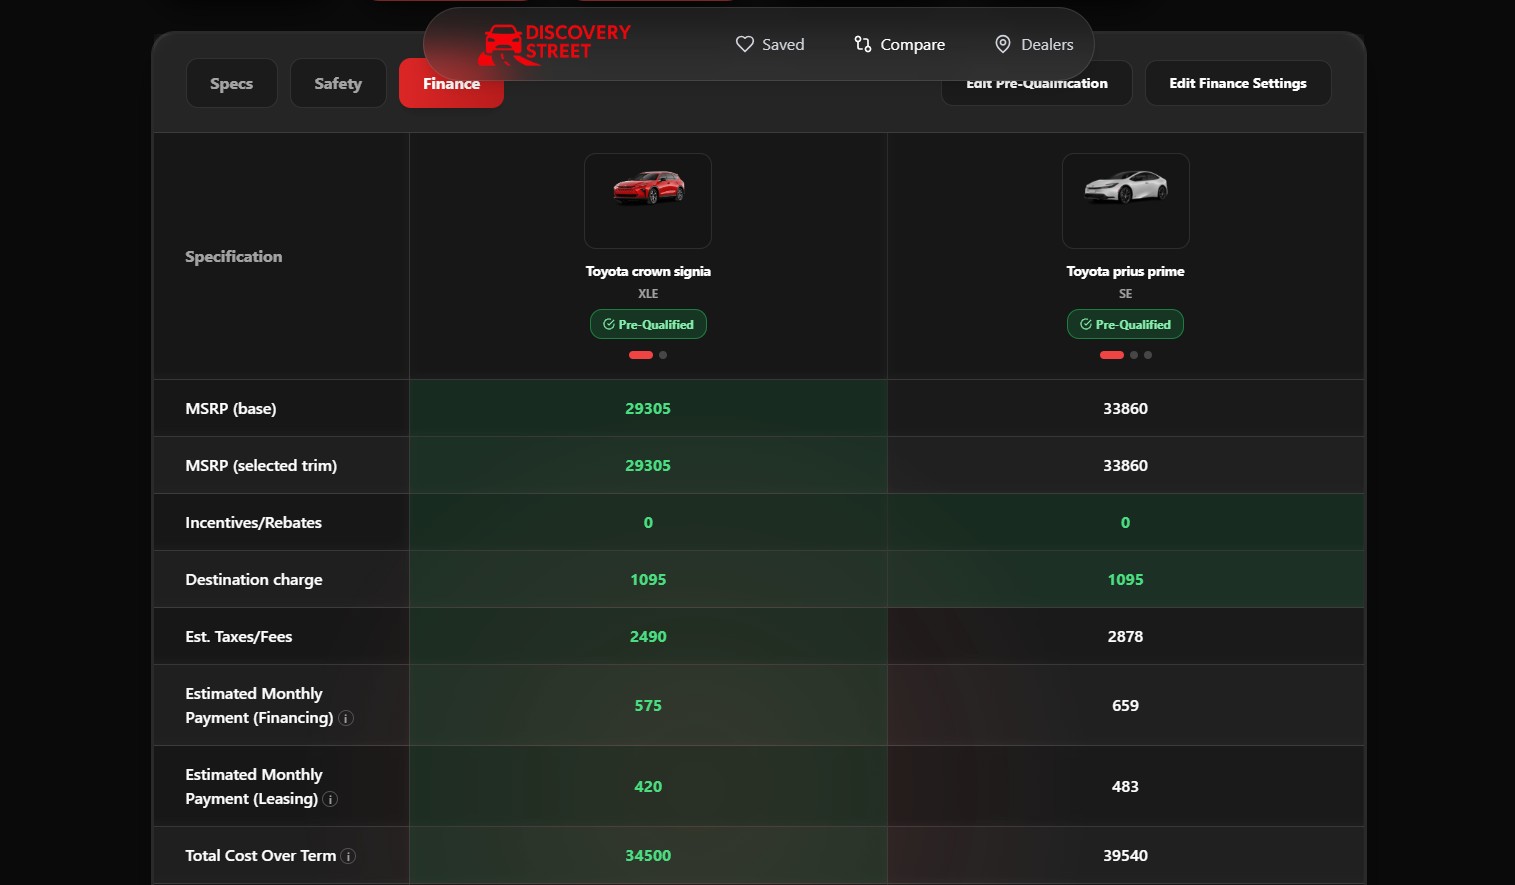Select active red carousel dot under prius prime

[x=1112, y=355]
